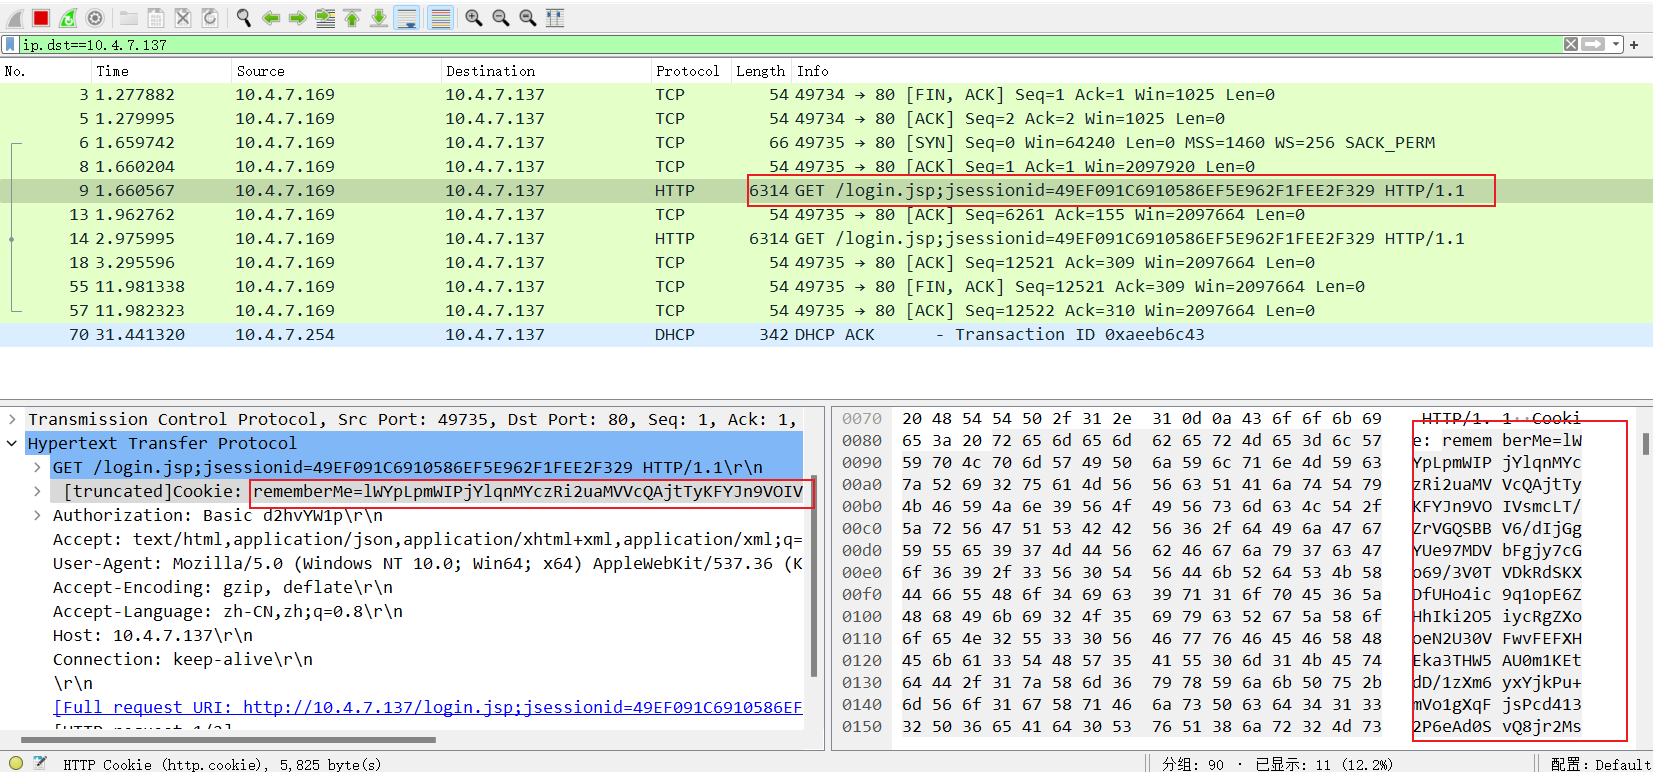Open the recent display filters dropdown
Screen dimensions: 1653x772
1615,44
